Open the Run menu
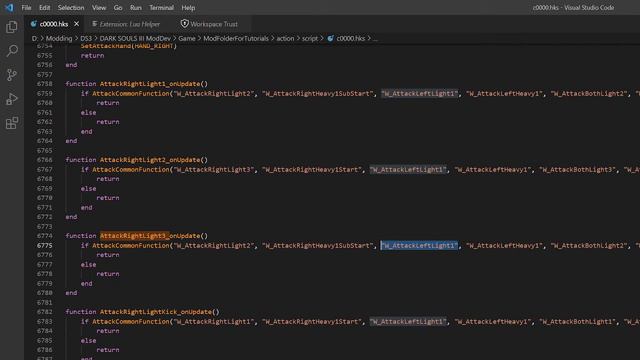 [x=136, y=8]
